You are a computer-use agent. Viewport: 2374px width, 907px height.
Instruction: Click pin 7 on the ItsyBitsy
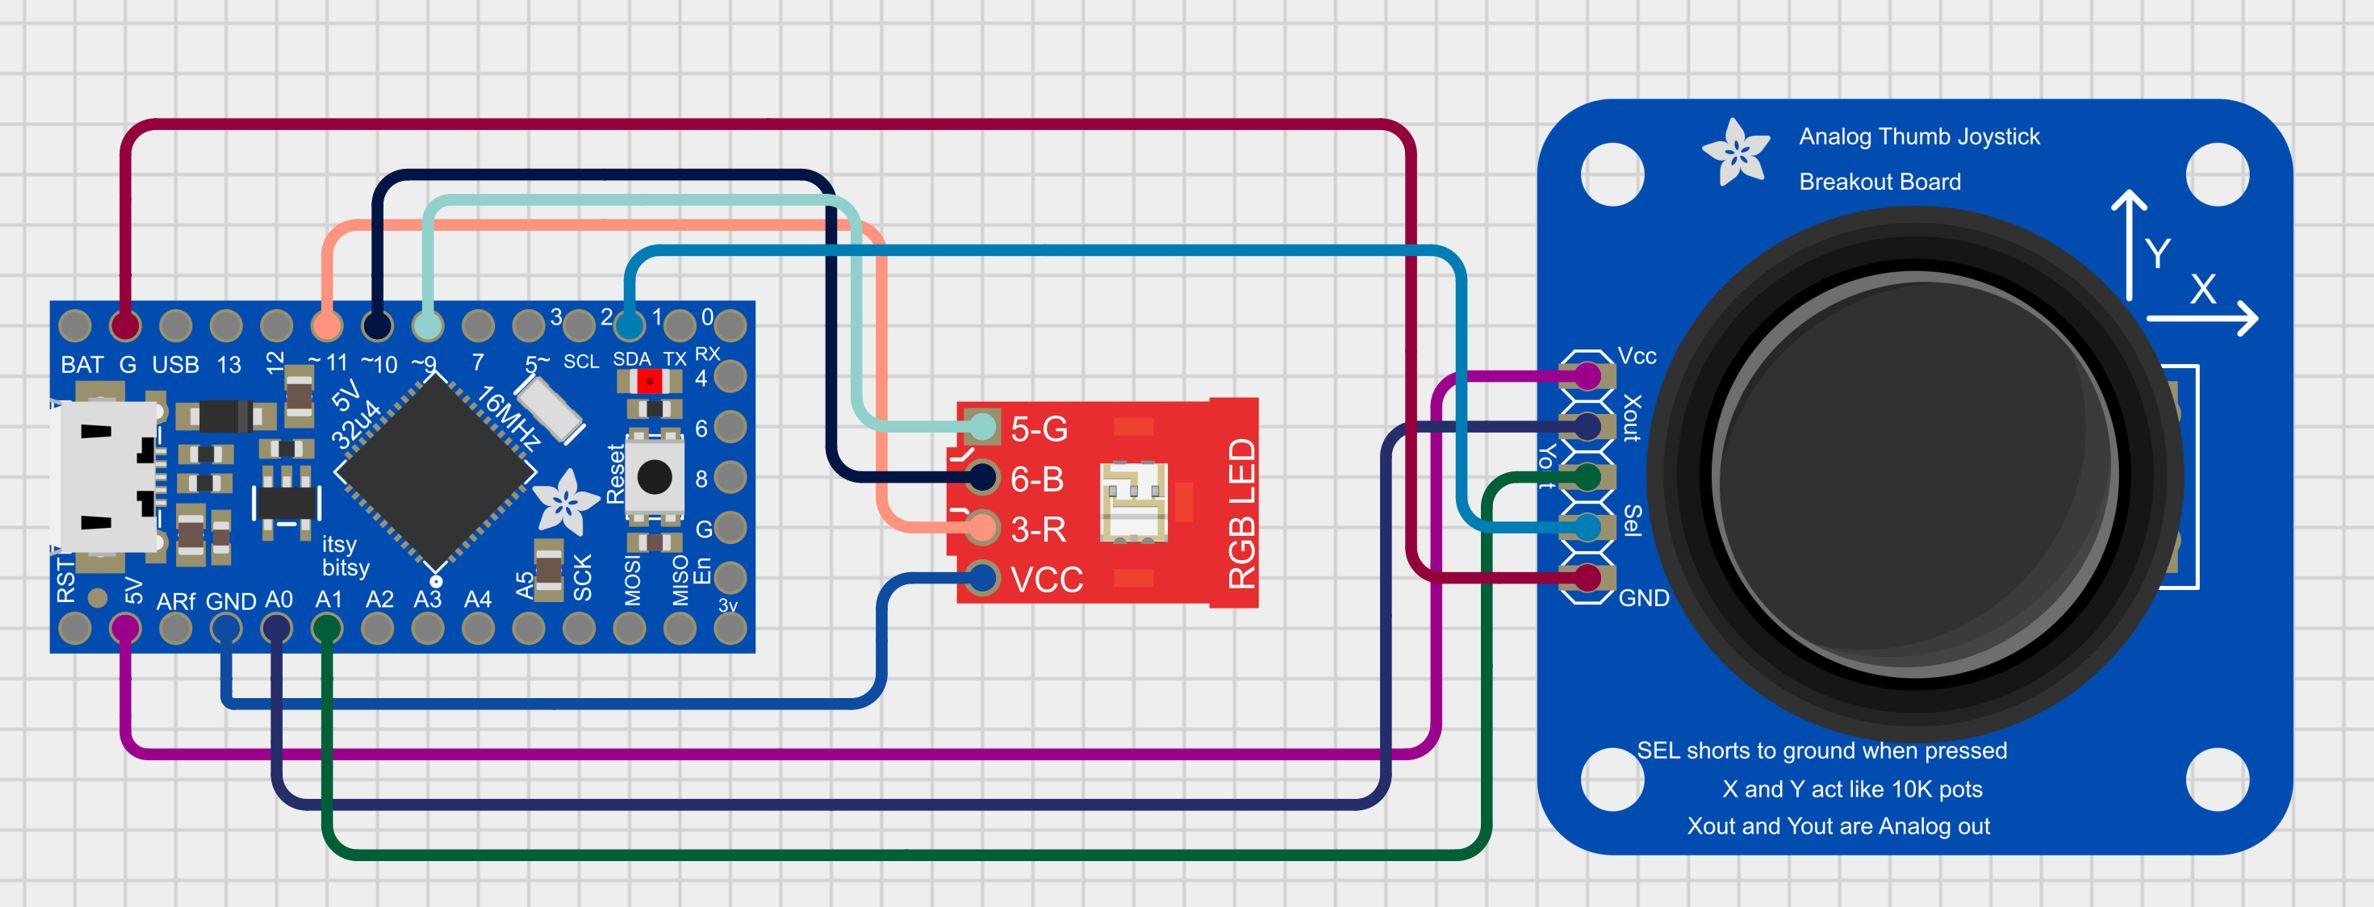[478, 325]
